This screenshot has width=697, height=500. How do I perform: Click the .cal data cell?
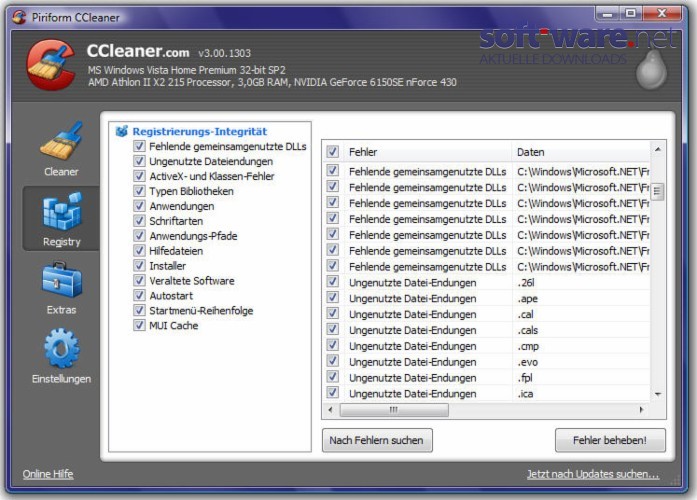tap(525, 314)
